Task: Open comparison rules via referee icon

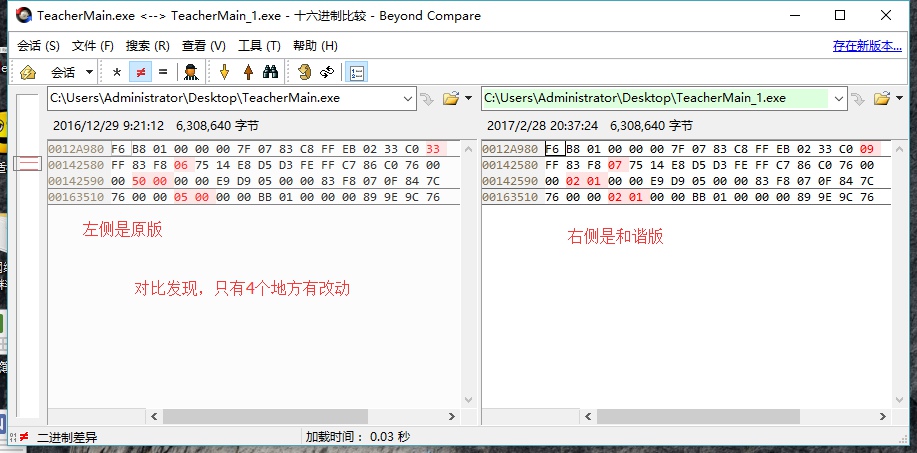Action: [x=191, y=72]
